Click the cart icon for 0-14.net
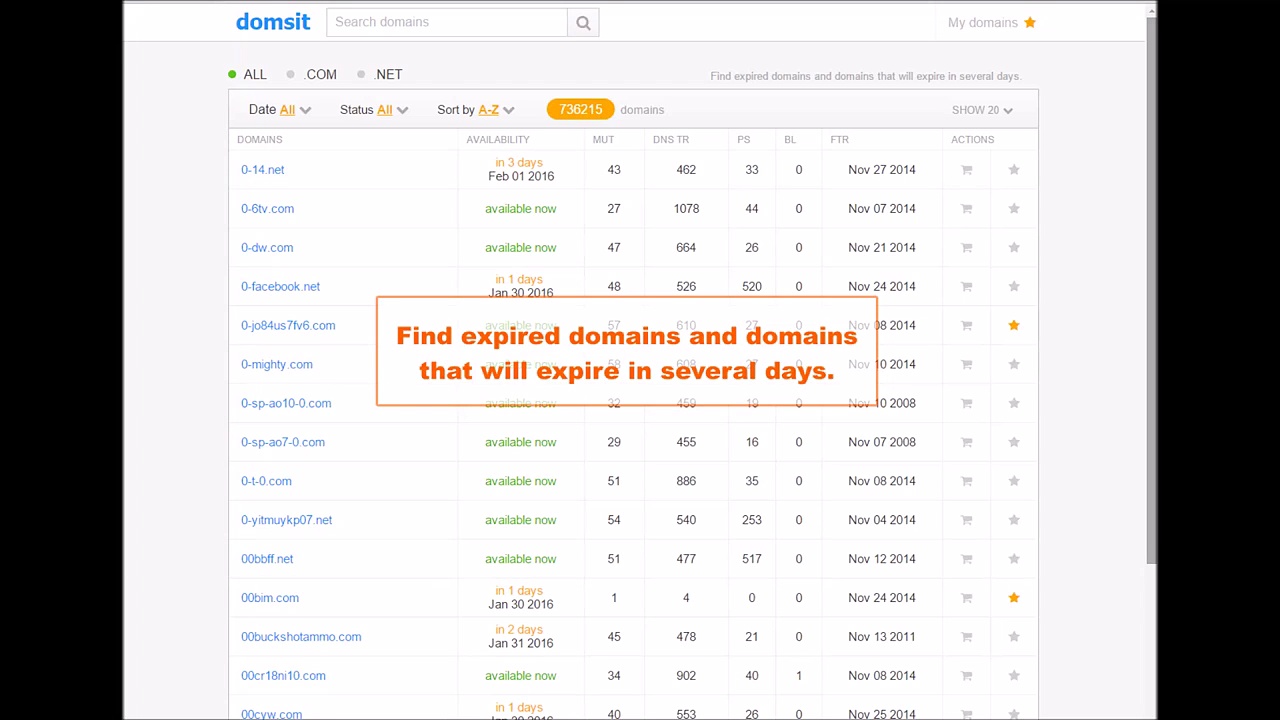Viewport: 1280px width, 720px height. 966,170
